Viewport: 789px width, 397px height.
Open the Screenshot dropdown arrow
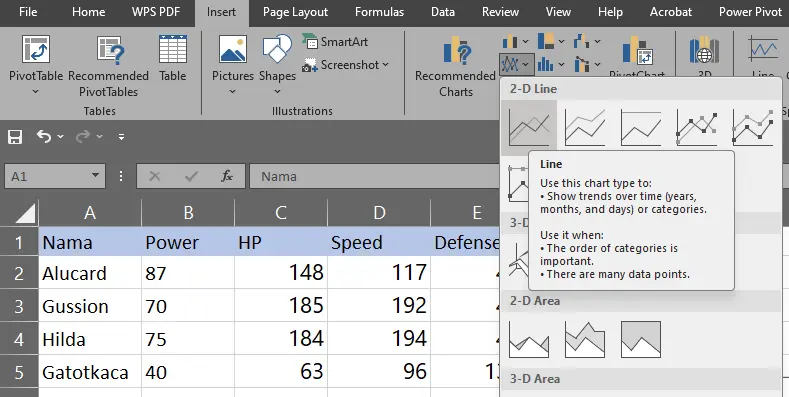point(385,64)
